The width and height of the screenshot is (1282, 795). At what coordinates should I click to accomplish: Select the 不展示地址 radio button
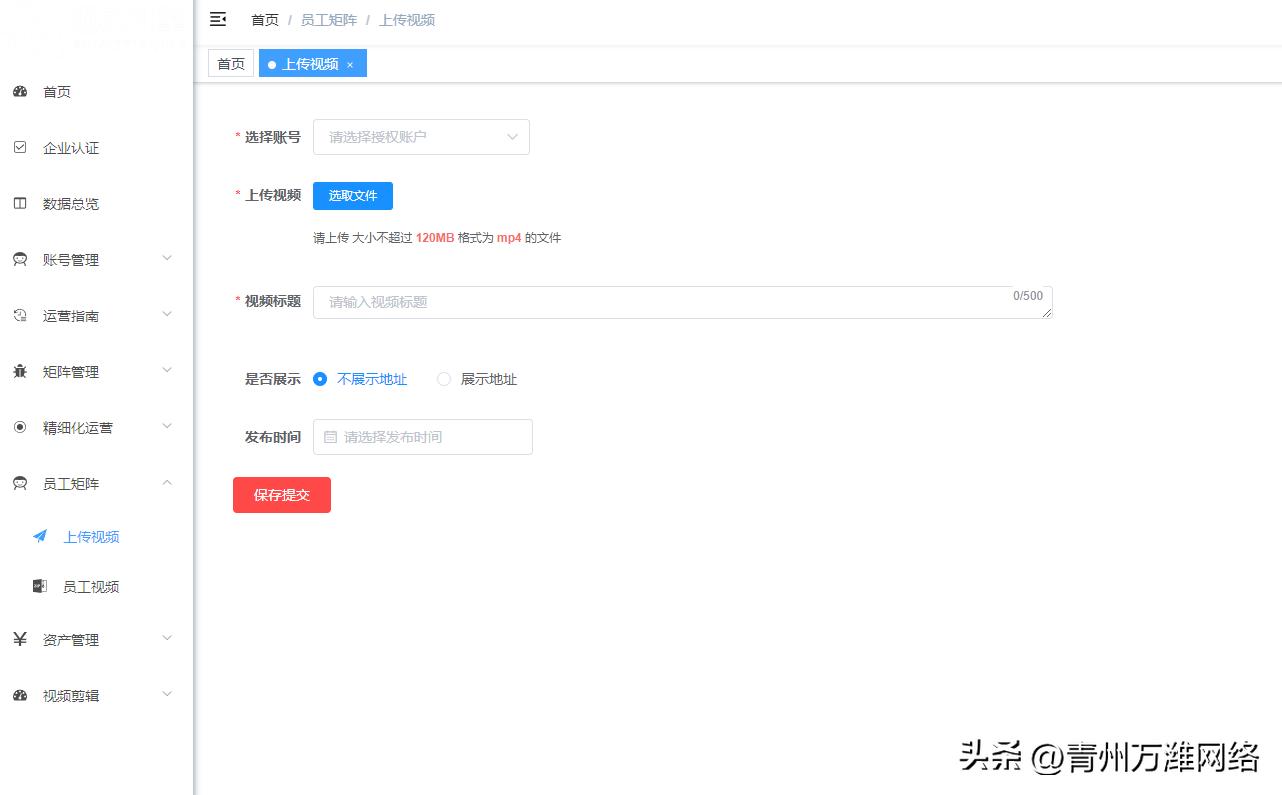pyautogui.click(x=320, y=379)
